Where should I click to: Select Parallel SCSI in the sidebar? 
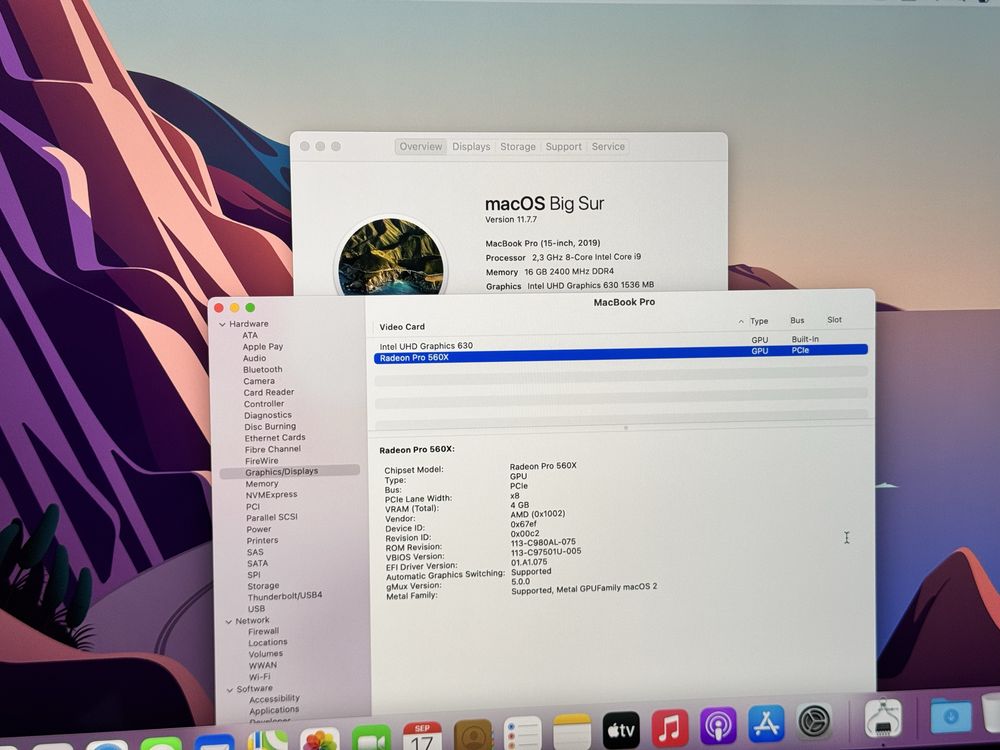(x=272, y=518)
